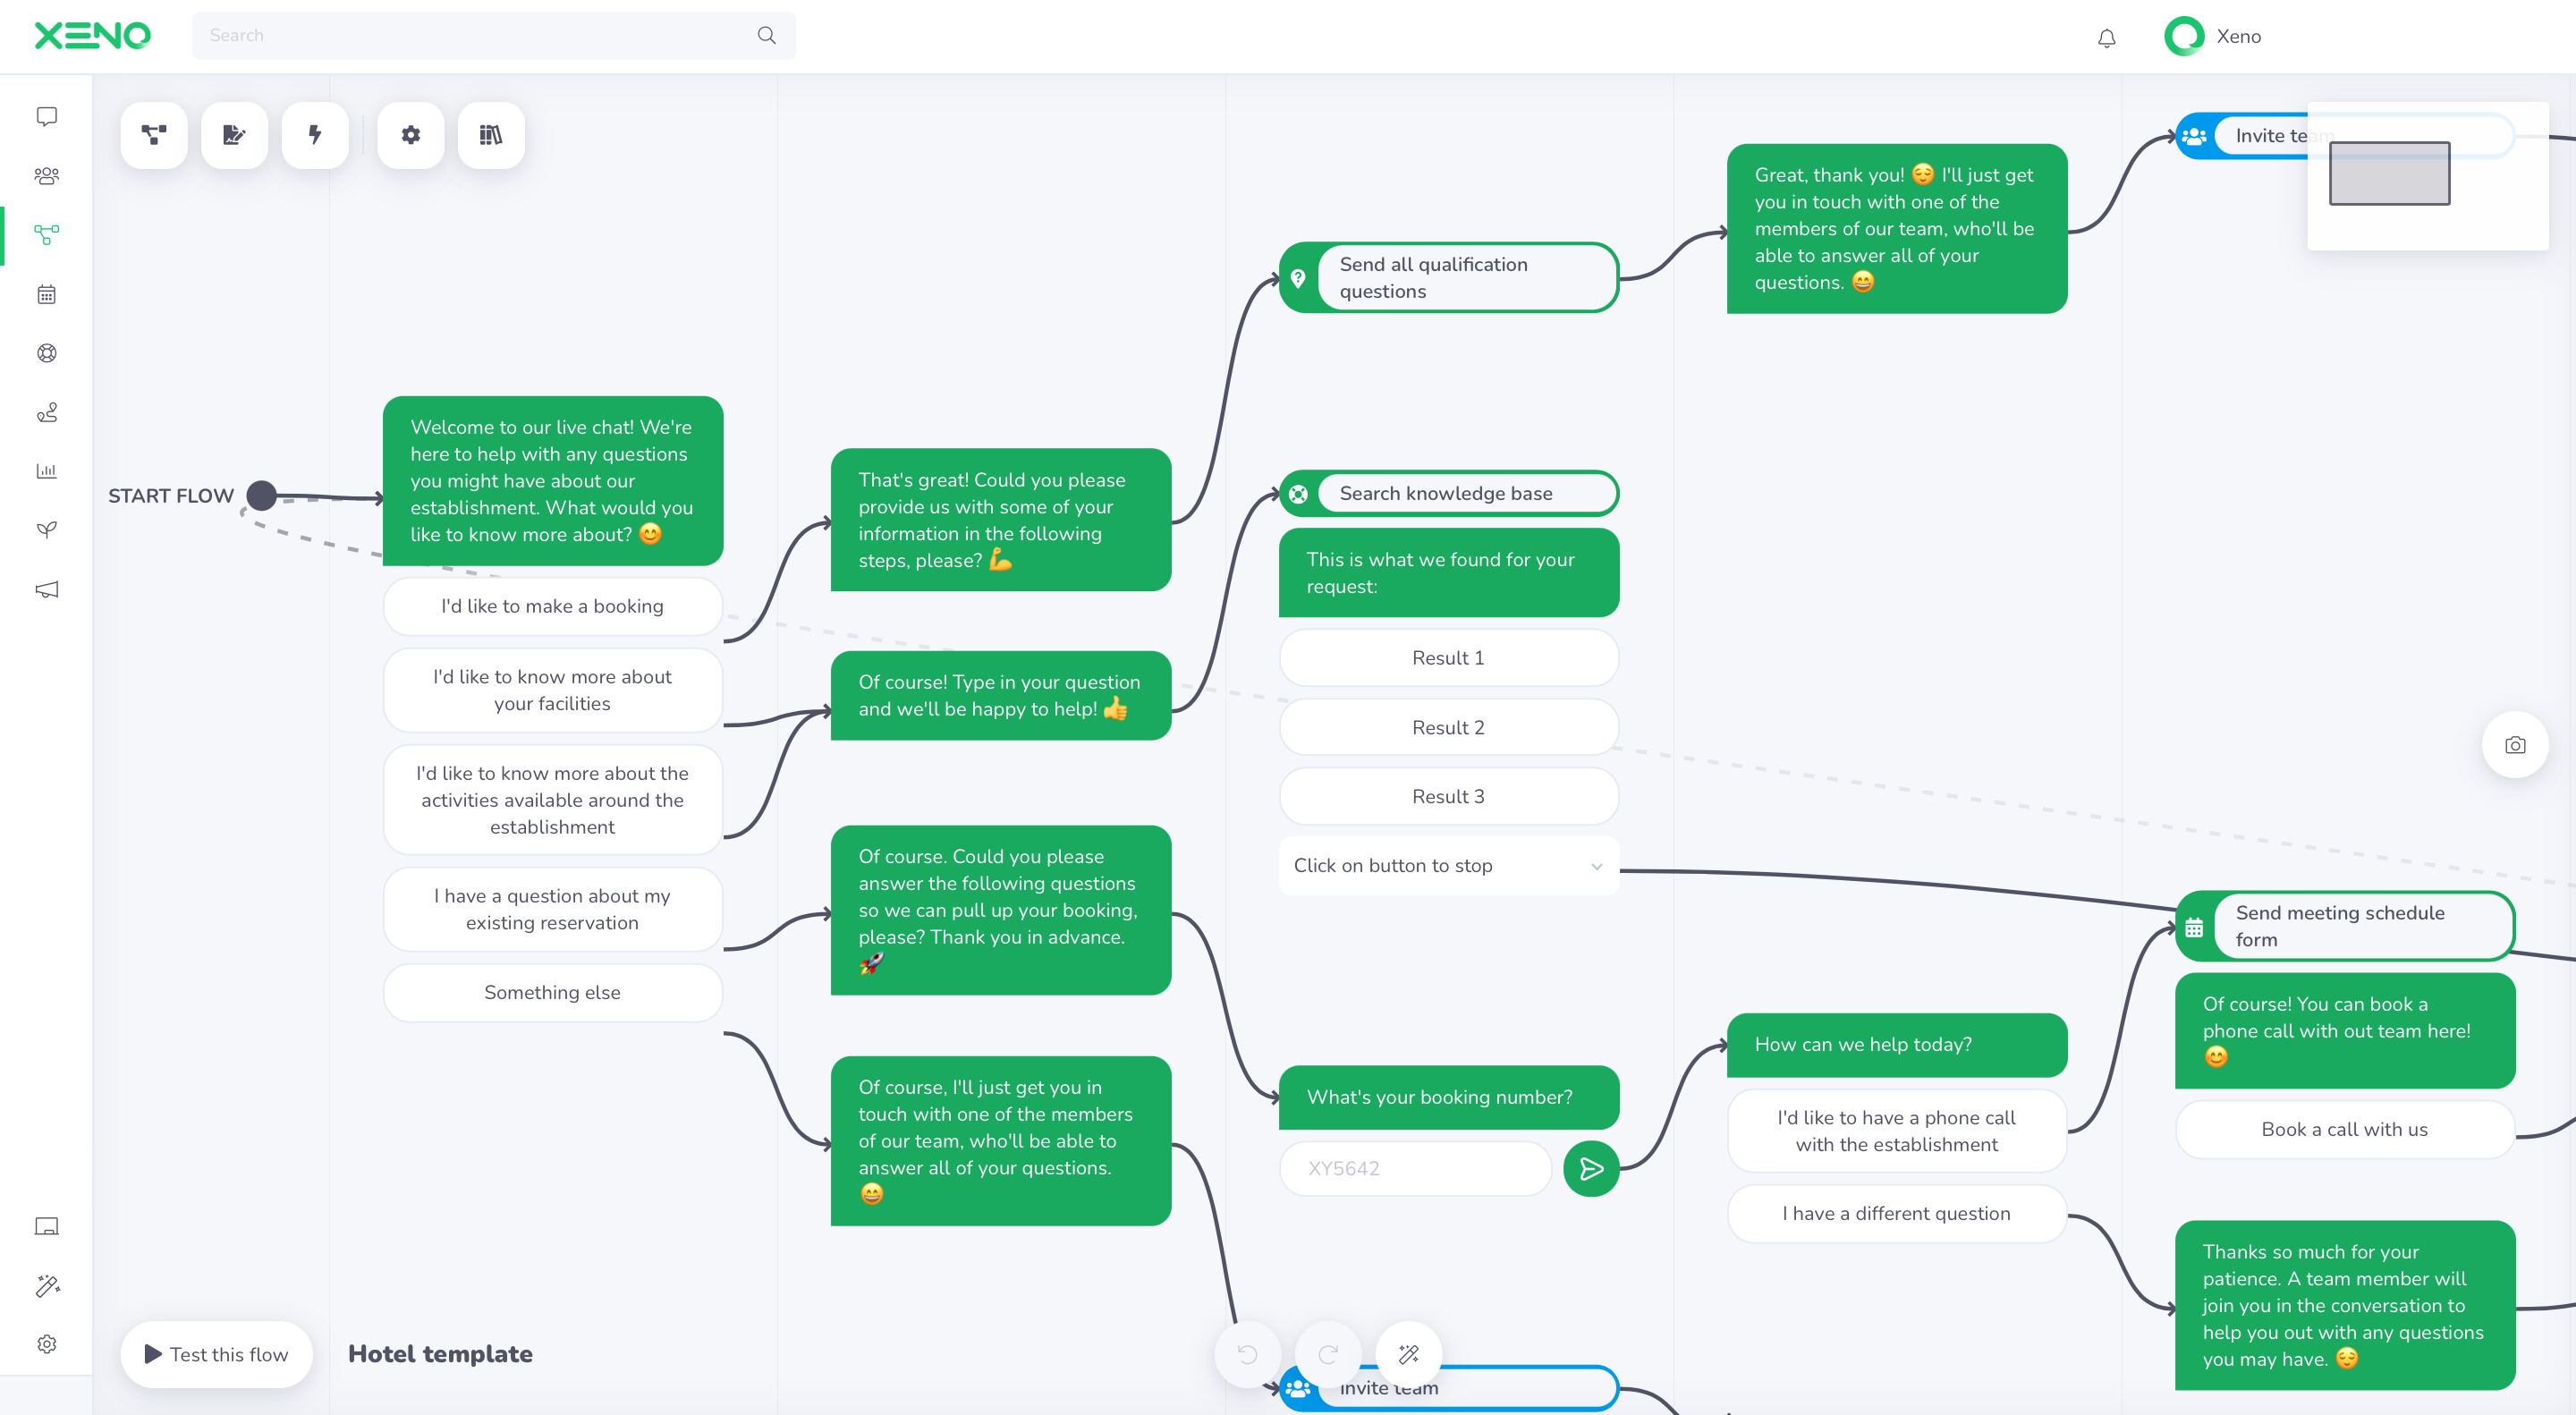The width and height of the screenshot is (2576, 1415).
Task: Select 'Something else' choice button
Action: (x=552, y=993)
